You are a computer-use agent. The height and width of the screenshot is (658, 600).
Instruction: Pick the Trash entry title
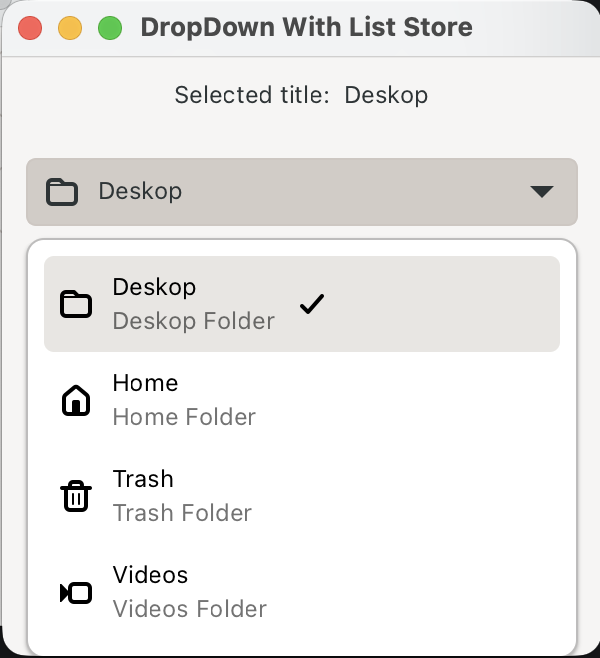(x=143, y=479)
